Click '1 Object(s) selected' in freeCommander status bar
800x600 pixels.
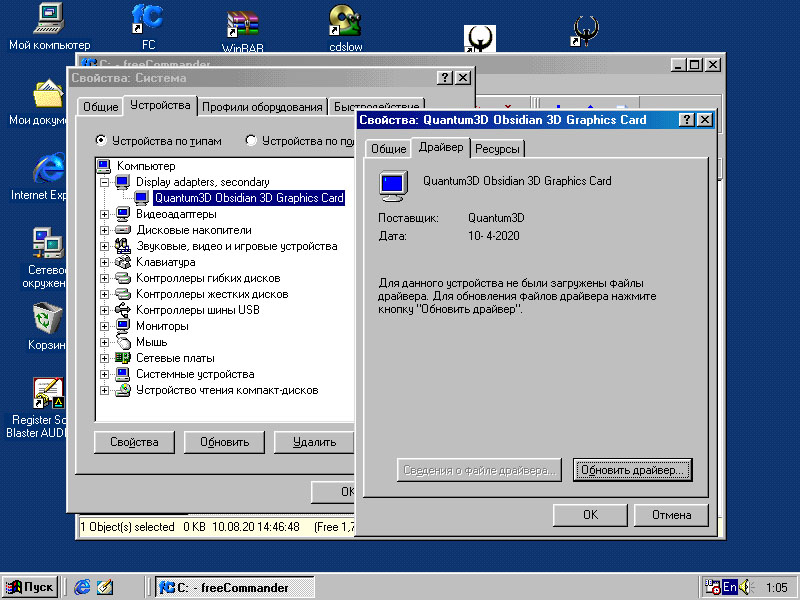pos(127,527)
